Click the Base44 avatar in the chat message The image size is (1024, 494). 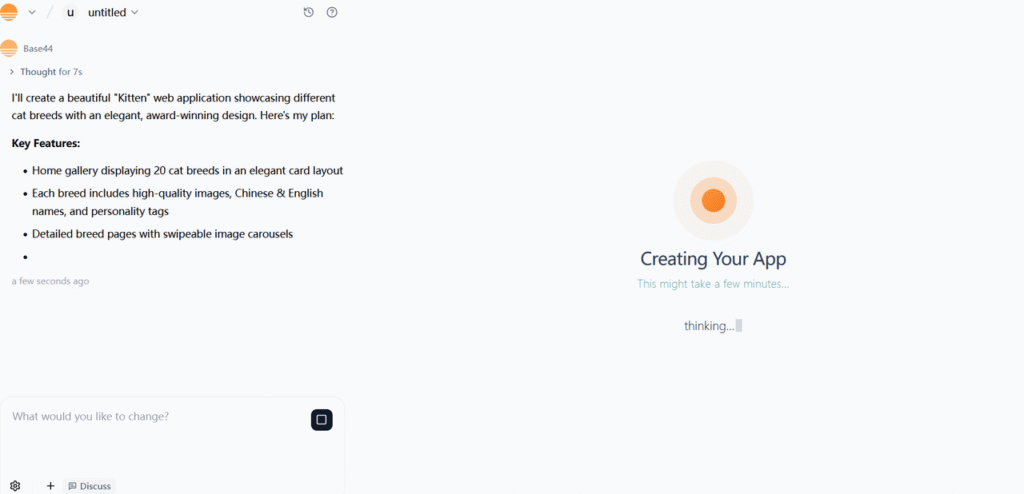click(9, 48)
